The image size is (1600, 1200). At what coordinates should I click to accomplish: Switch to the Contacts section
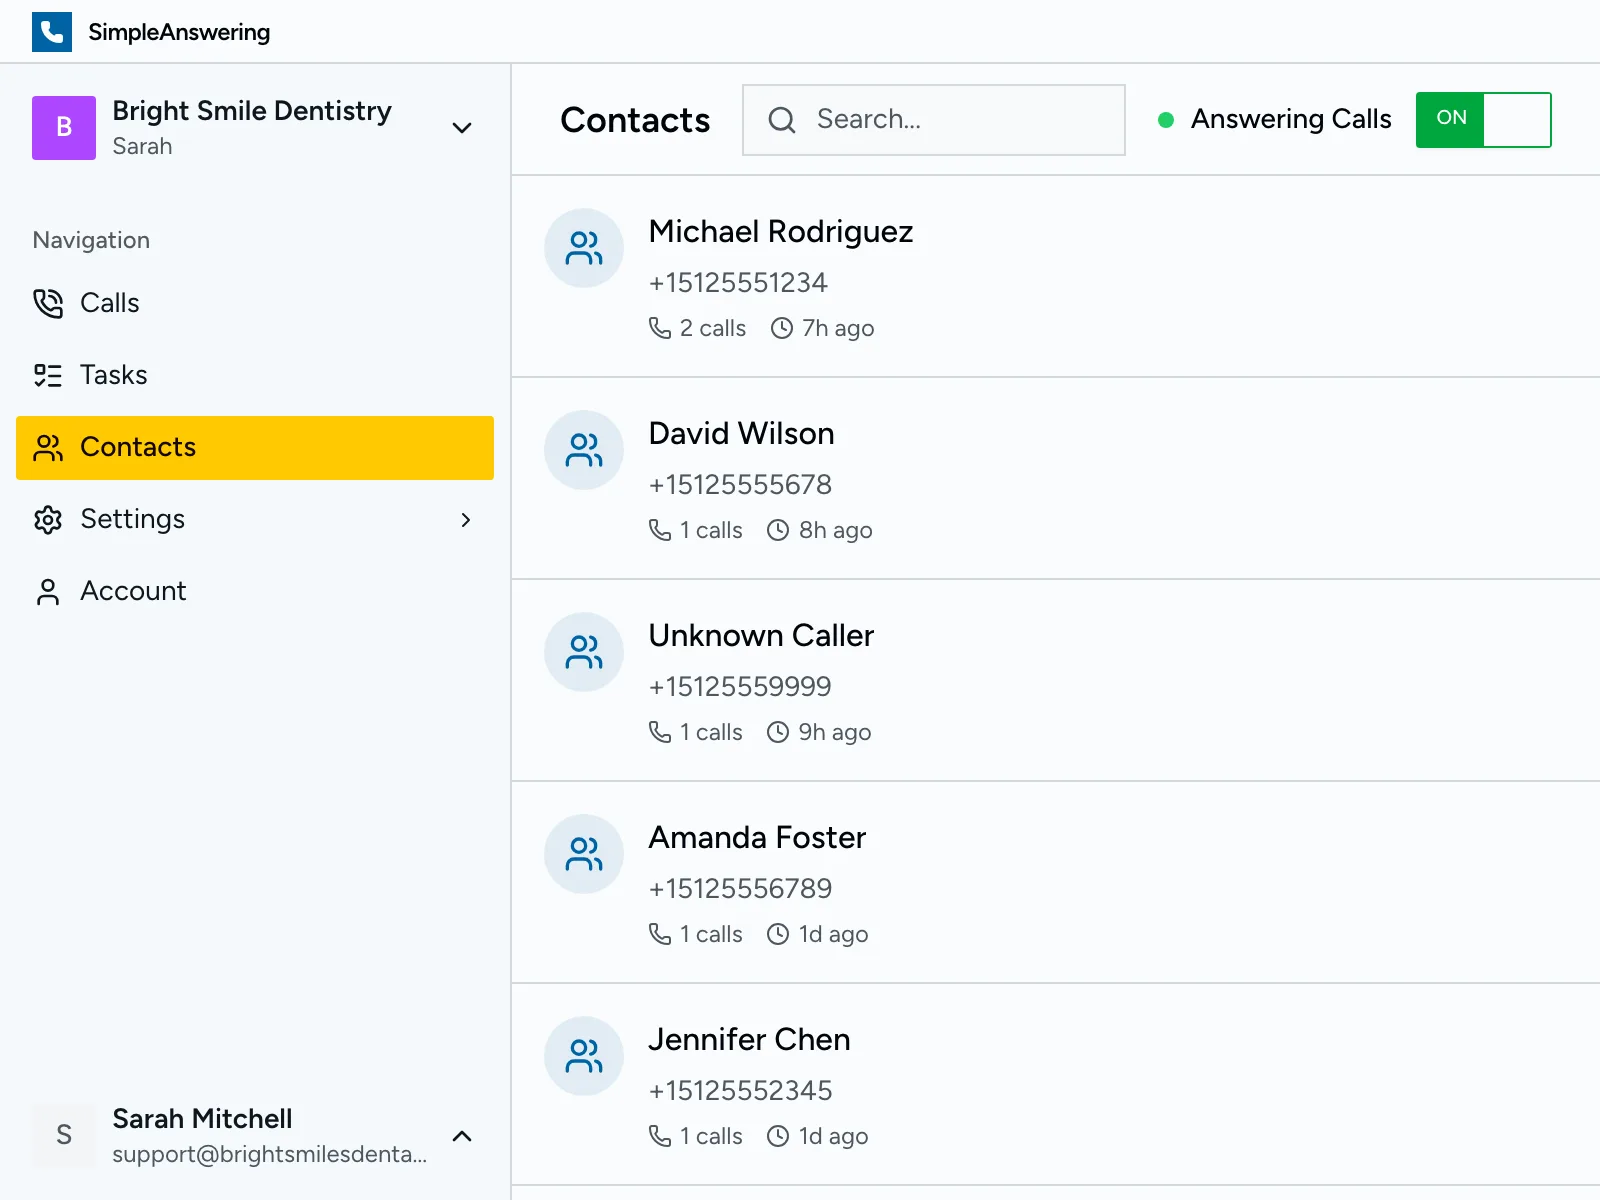click(x=137, y=447)
